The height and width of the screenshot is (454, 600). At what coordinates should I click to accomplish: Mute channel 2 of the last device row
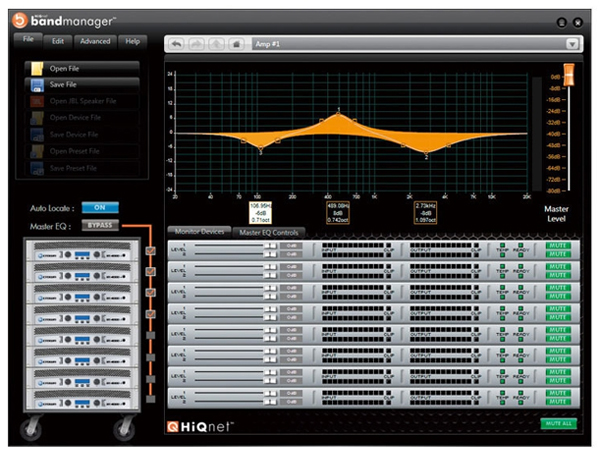(558, 402)
